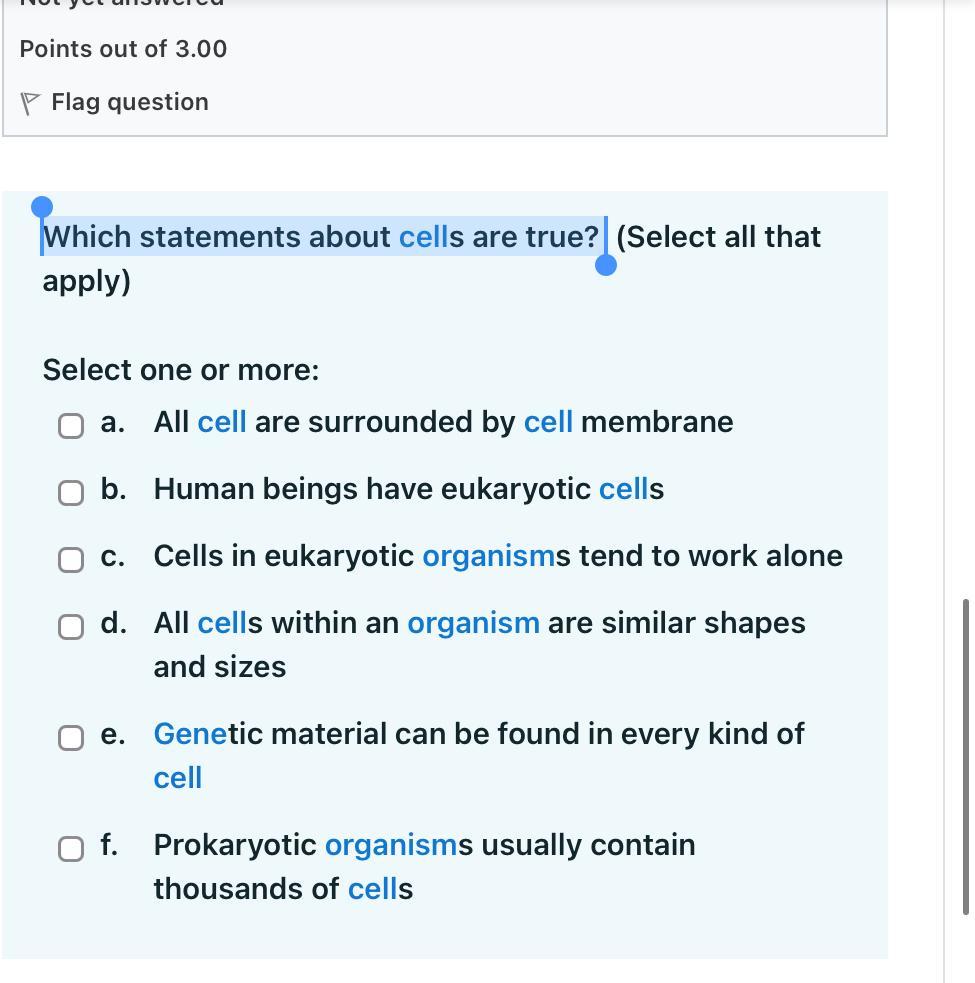
Task: Click the "cell" link ending option e
Action: (178, 778)
